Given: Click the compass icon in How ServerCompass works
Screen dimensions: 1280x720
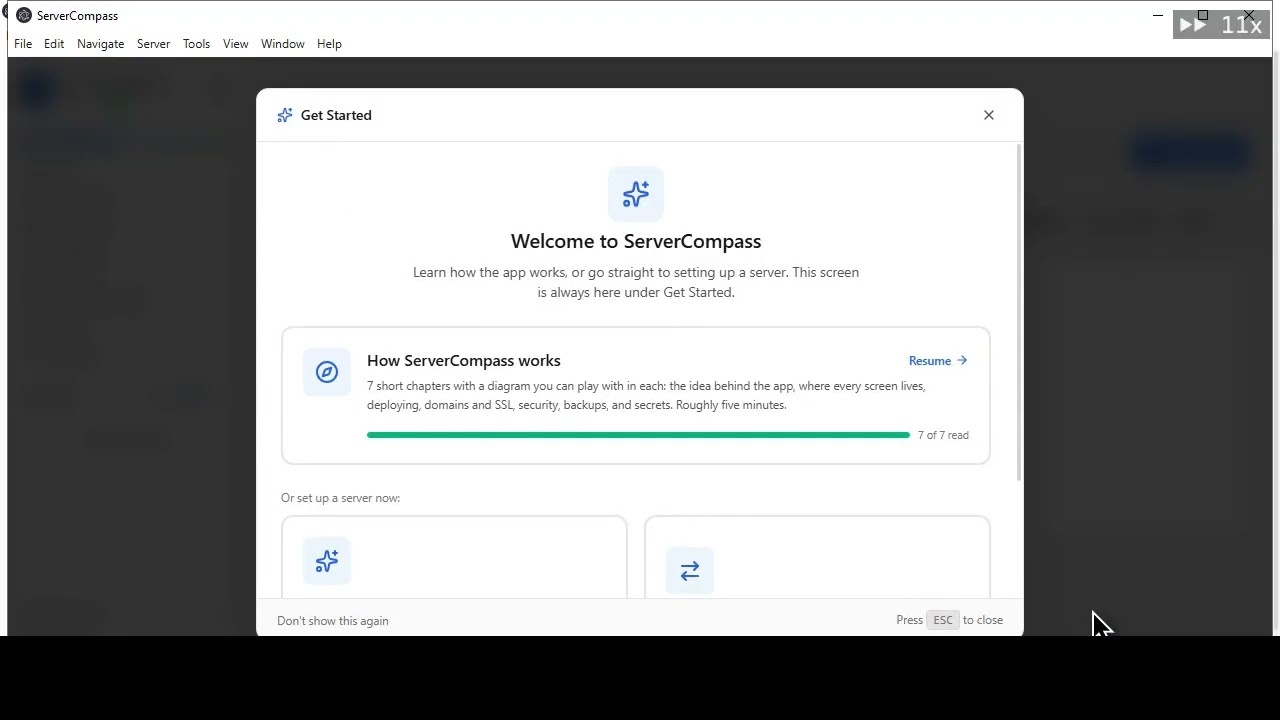Looking at the screenshot, I should point(327,372).
